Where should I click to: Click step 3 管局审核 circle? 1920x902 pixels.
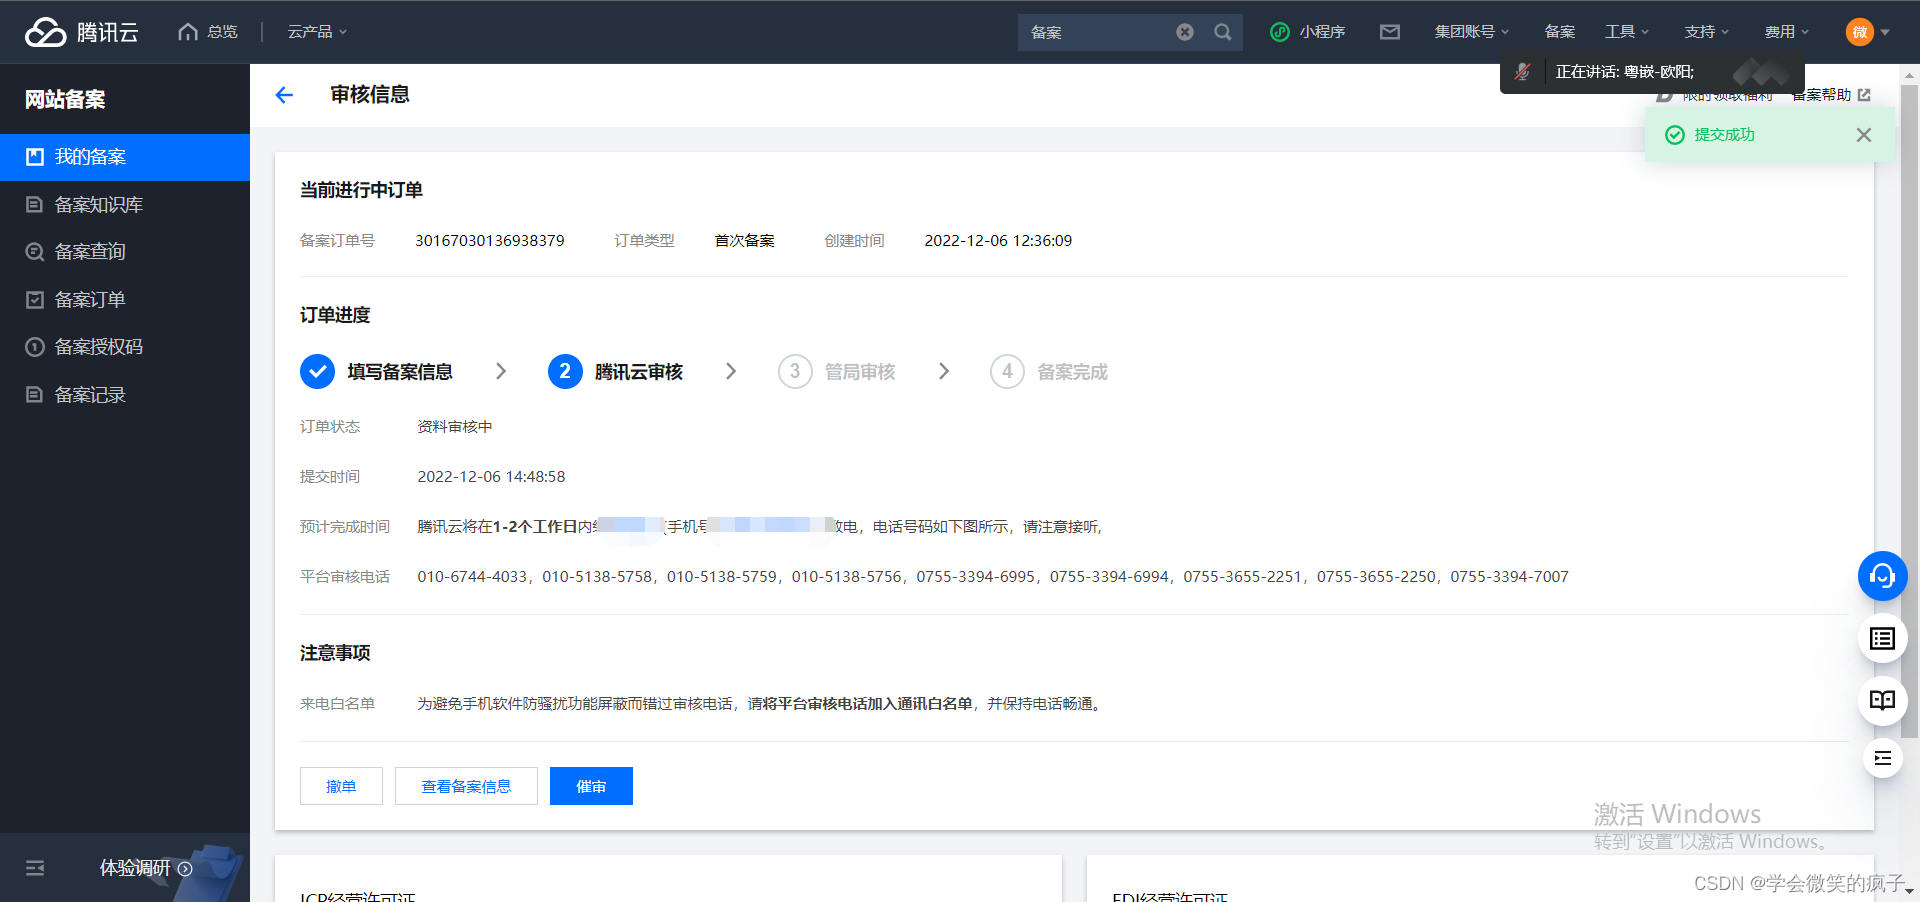point(795,372)
